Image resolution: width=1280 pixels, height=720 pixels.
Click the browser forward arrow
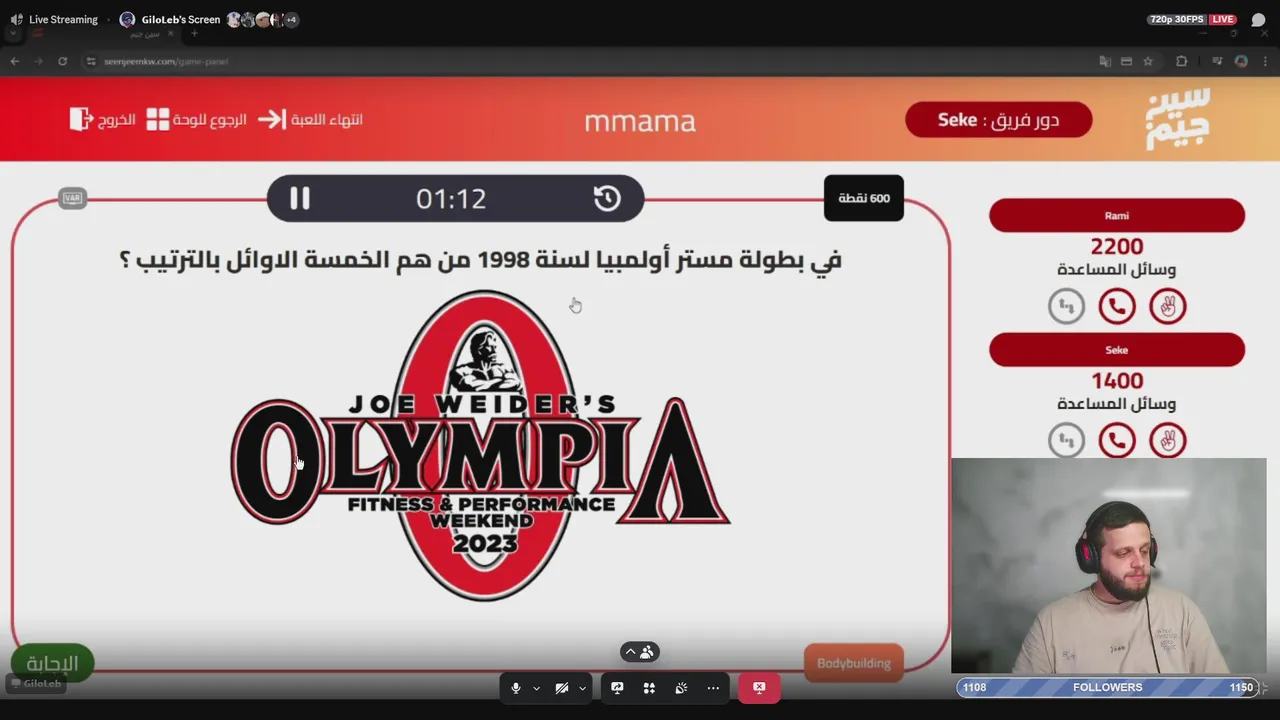pos(38,61)
